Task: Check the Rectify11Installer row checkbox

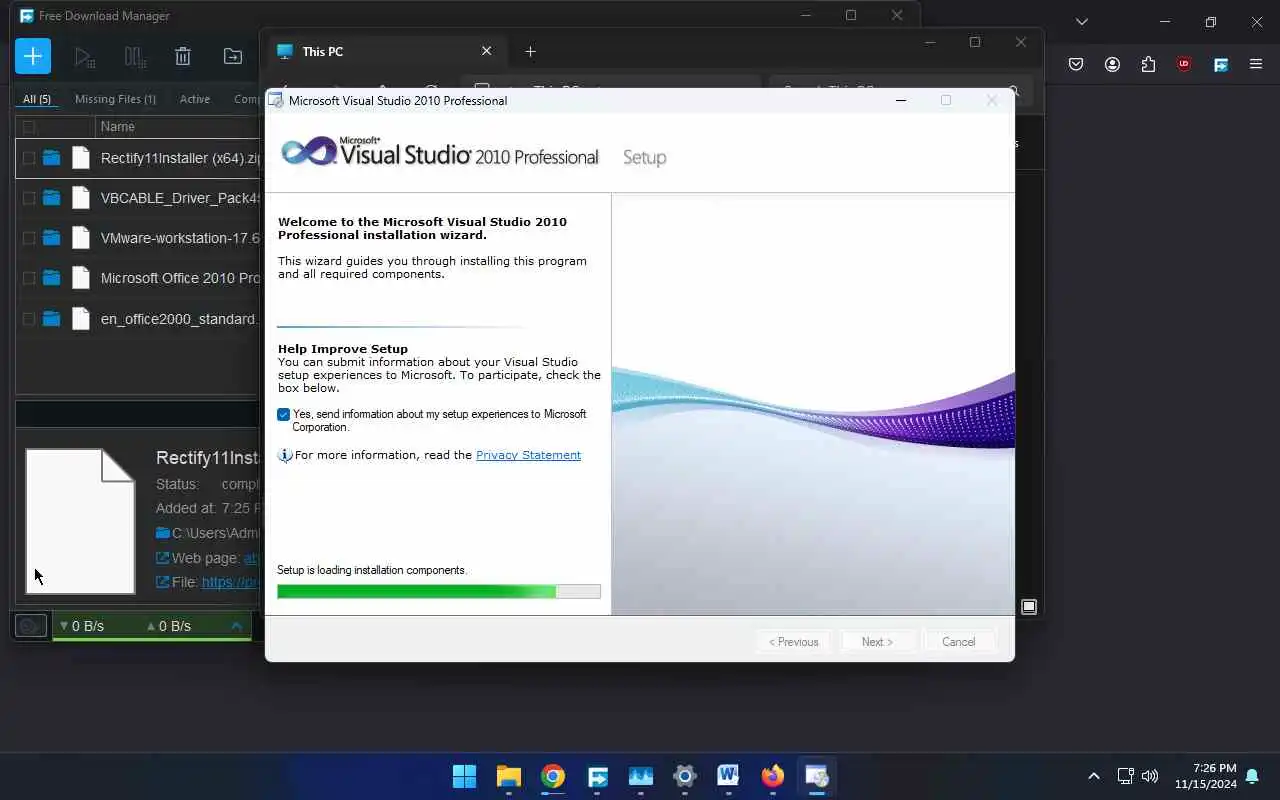Action: pyautogui.click(x=29, y=158)
